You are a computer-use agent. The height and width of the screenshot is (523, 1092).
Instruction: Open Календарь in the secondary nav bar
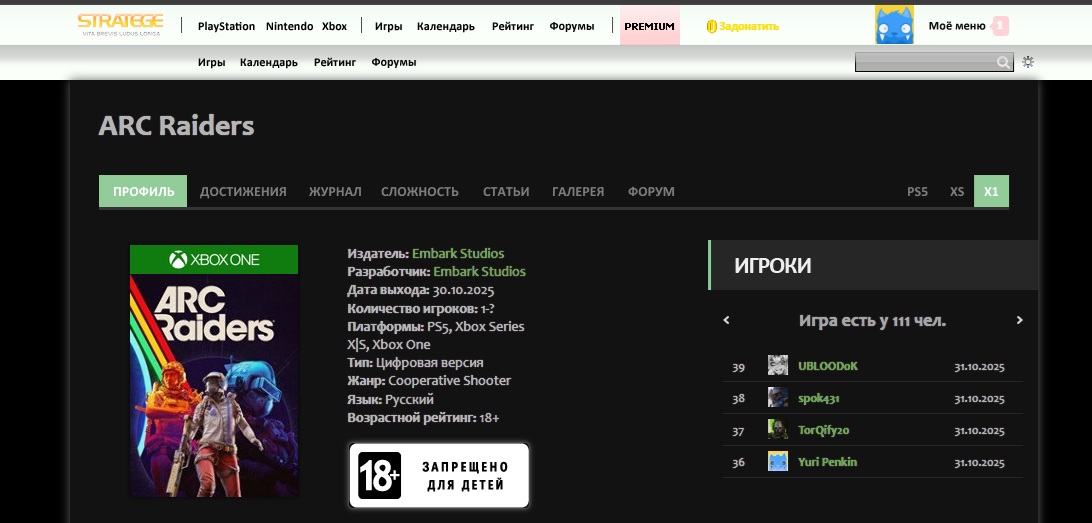pyautogui.click(x=269, y=62)
